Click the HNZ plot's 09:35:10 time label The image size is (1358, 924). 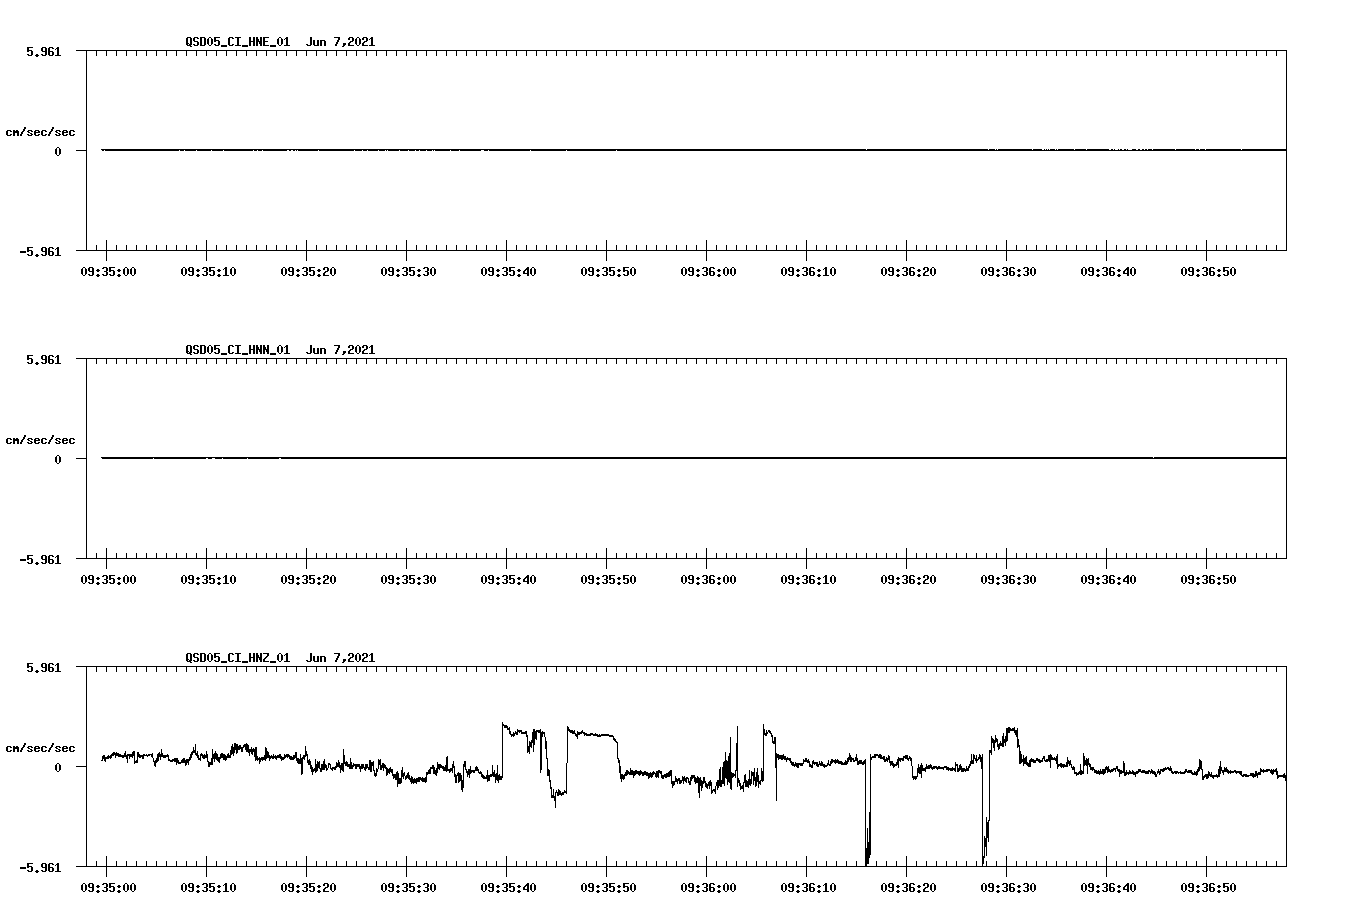click(x=208, y=887)
